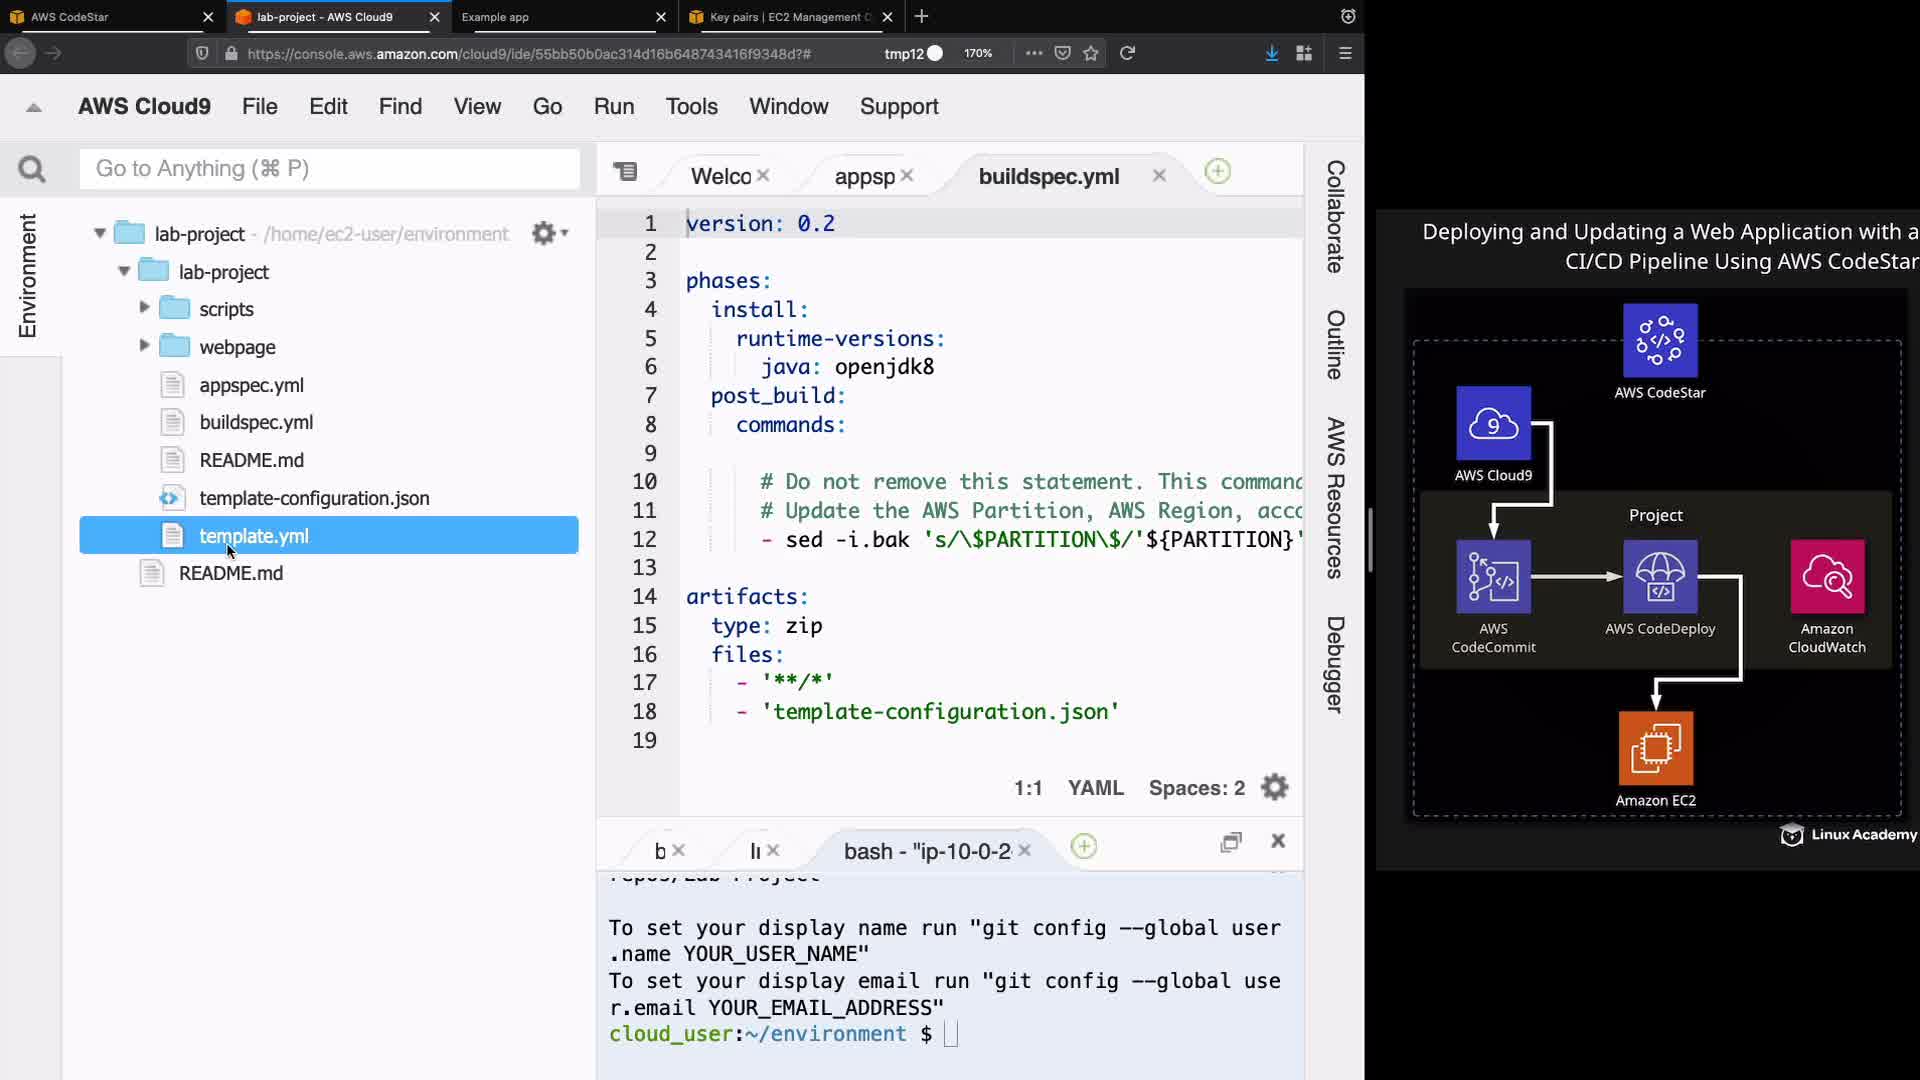The image size is (1920, 1080).
Task: Click the editor status bar settings gear
Action: click(1274, 787)
